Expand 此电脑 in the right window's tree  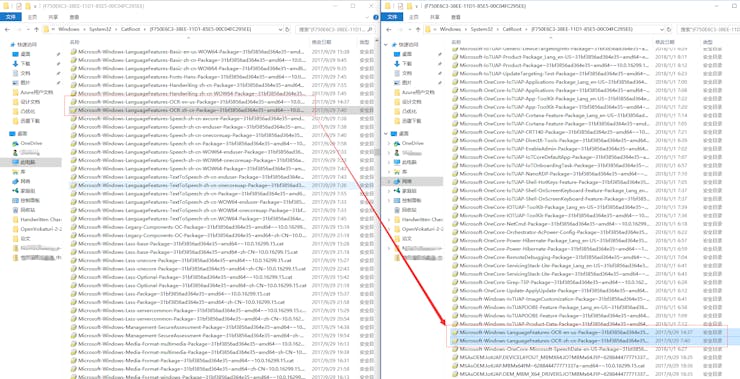point(389,162)
